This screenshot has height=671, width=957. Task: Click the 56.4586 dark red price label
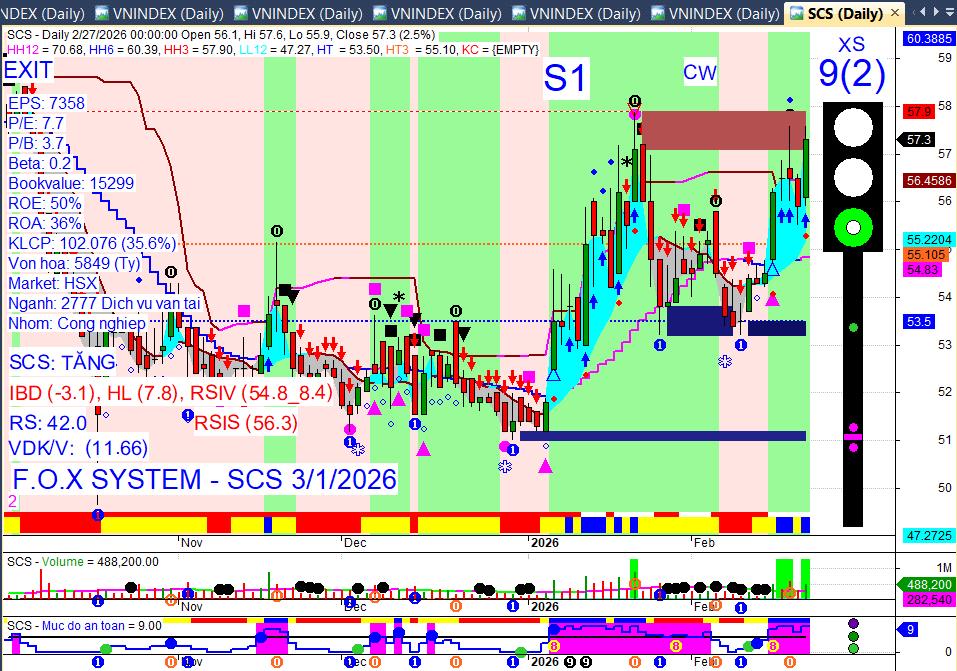929,180
